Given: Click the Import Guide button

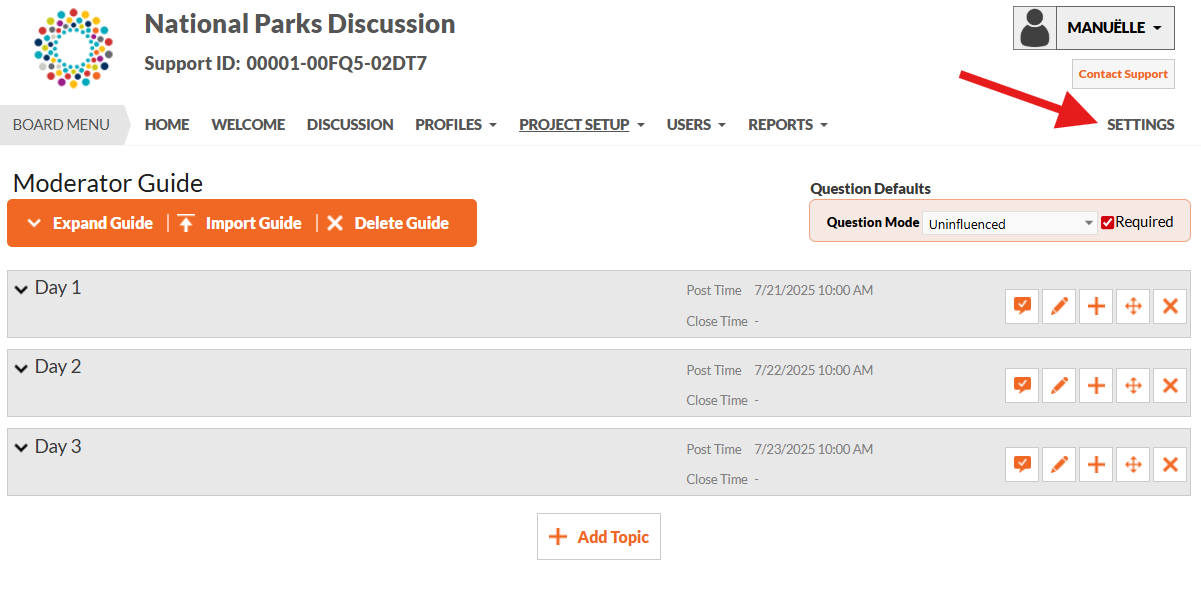Looking at the screenshot, I should (x=240, y=223).
